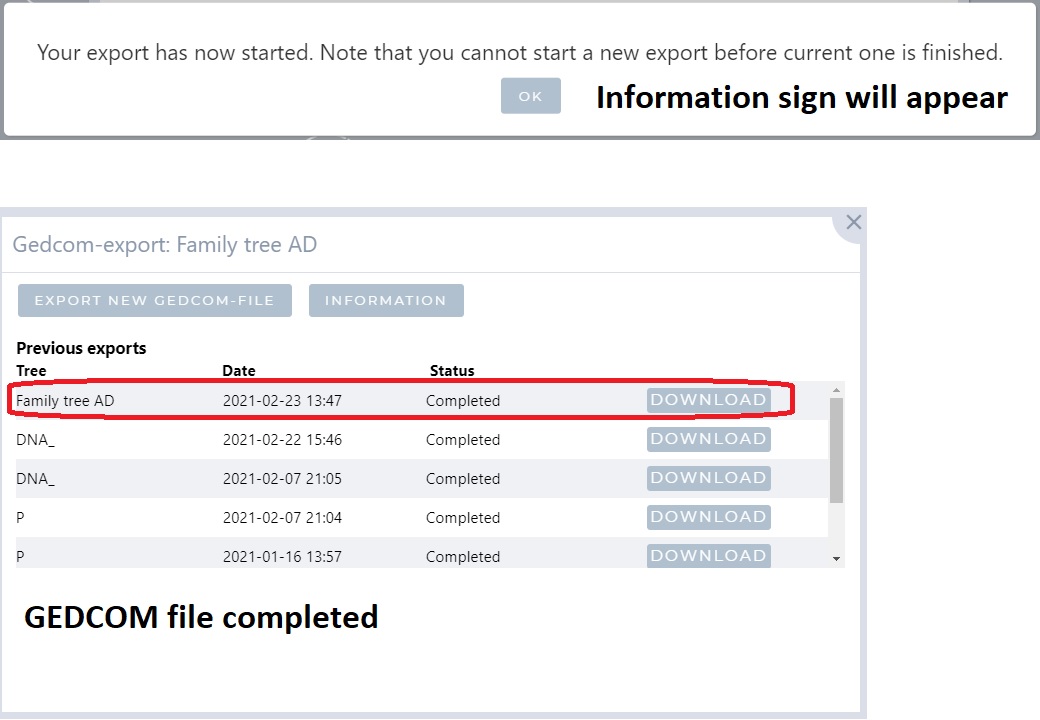Viewport: 1040px width, 720px height.
Task: Download the Family tree AD export
Action: pyautogui.click(x=708, y=400)
